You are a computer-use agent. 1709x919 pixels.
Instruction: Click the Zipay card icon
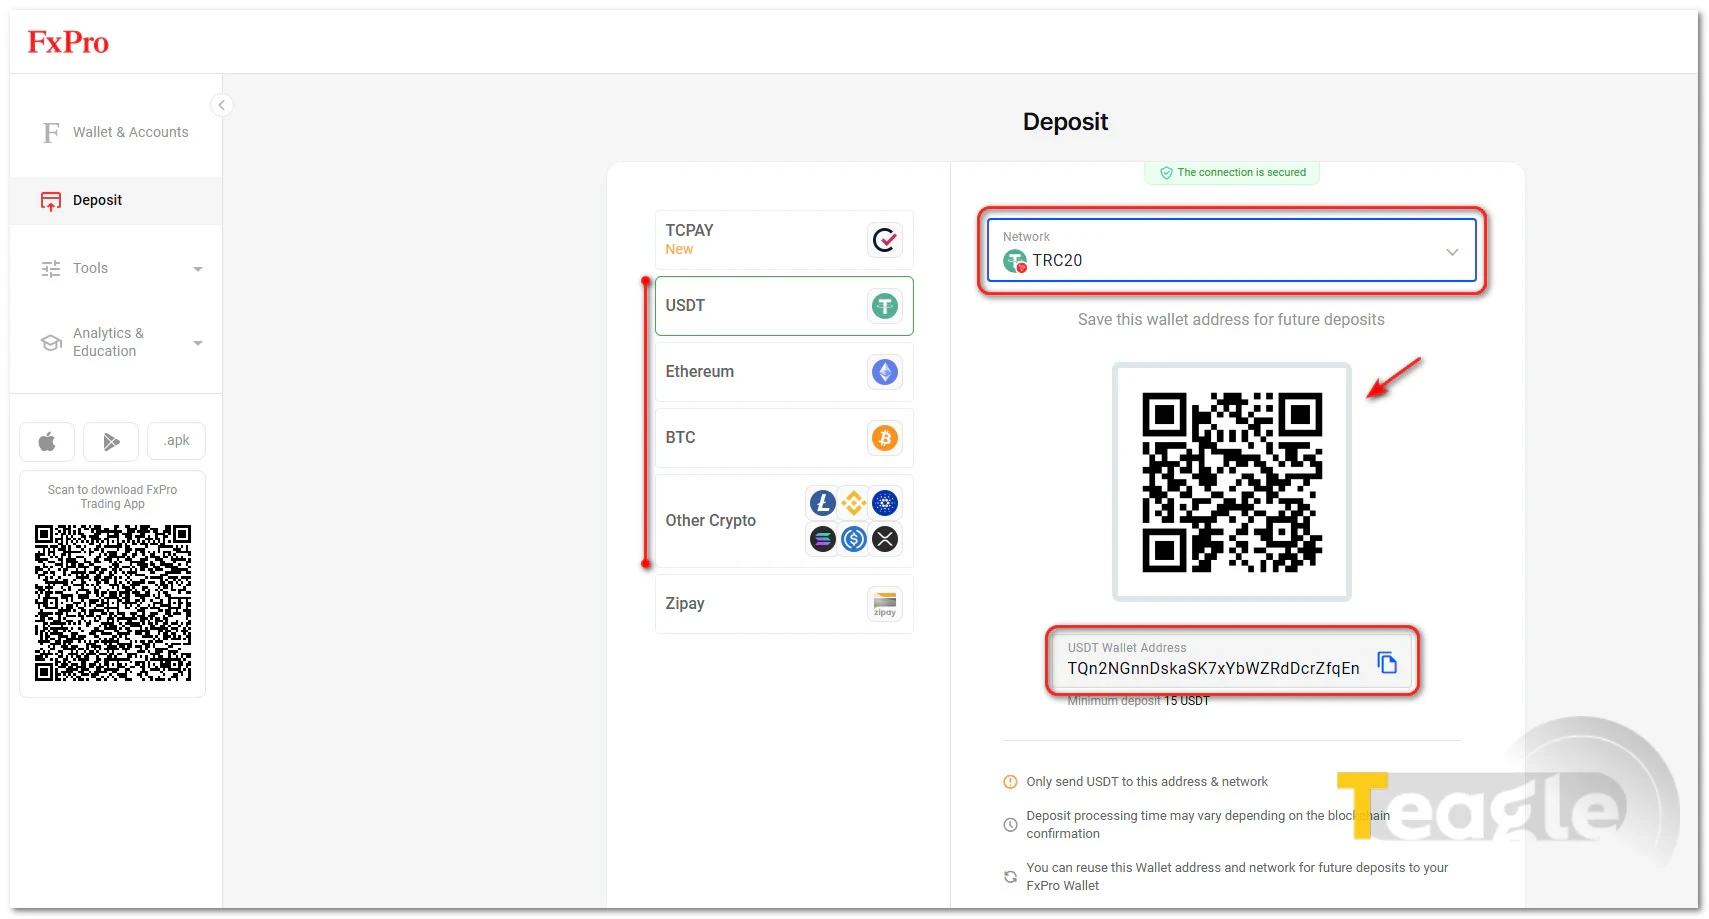885,604
